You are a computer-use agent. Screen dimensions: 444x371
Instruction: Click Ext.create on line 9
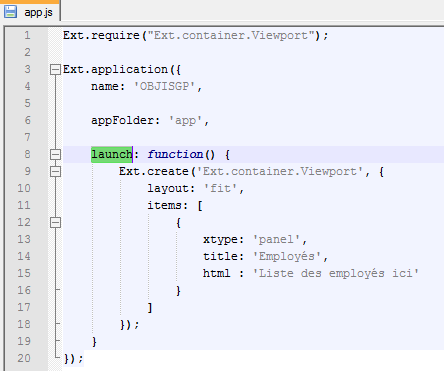(154, 171)
